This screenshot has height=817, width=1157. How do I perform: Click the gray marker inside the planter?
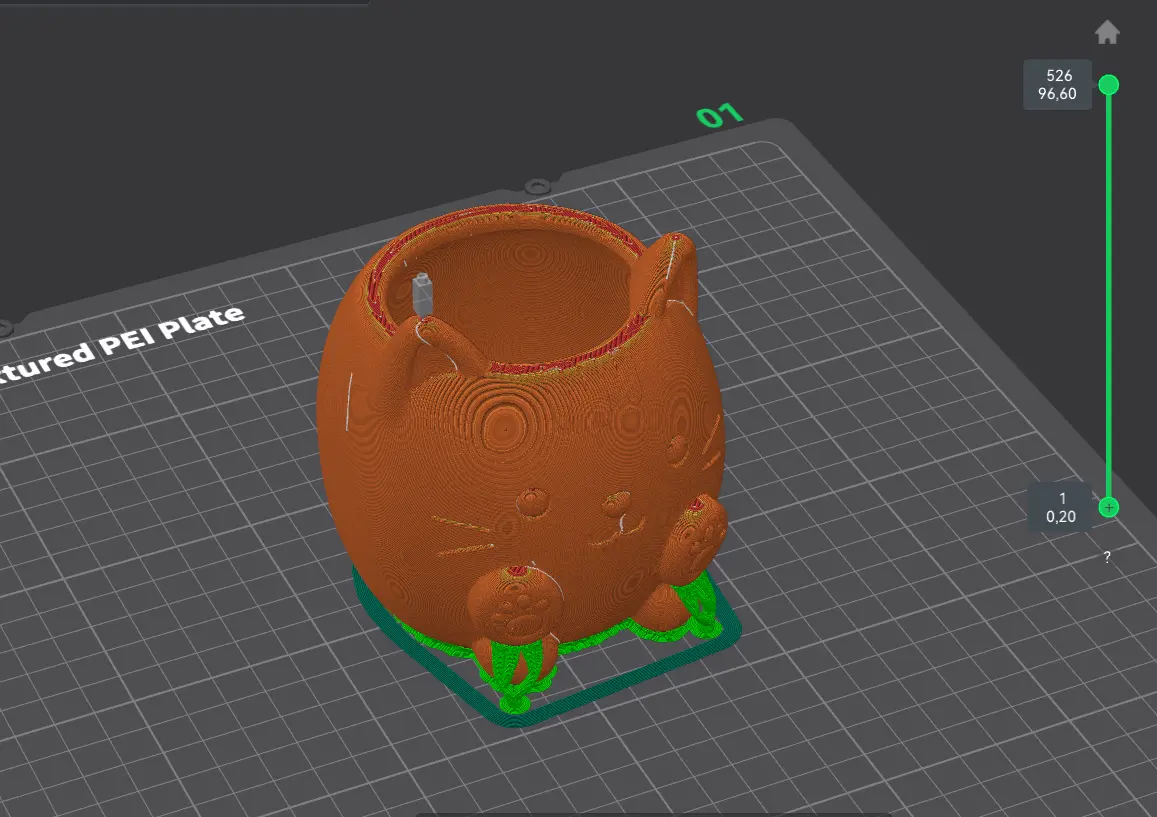coord(422,295)
